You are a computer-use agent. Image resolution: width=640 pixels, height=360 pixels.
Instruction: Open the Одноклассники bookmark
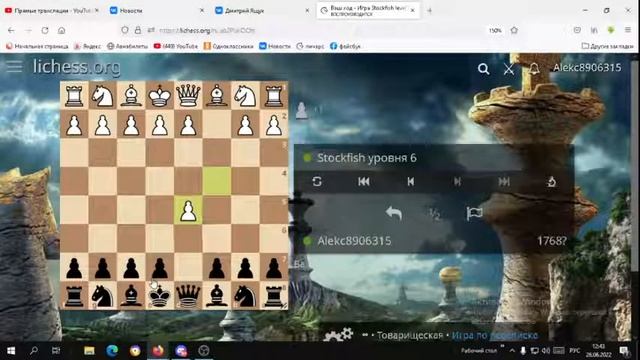[x=229, y=46]
